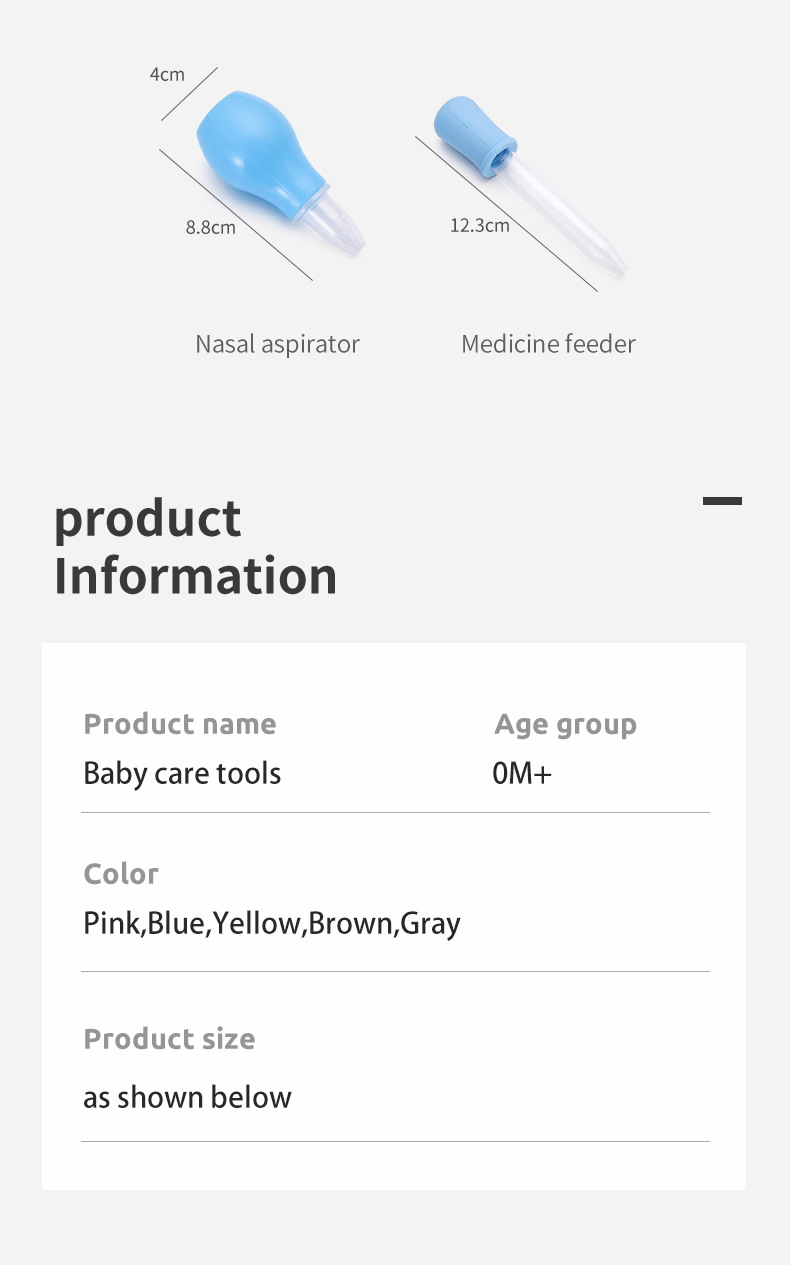Click the dark dash mark beside heading

tap(722, 501)
